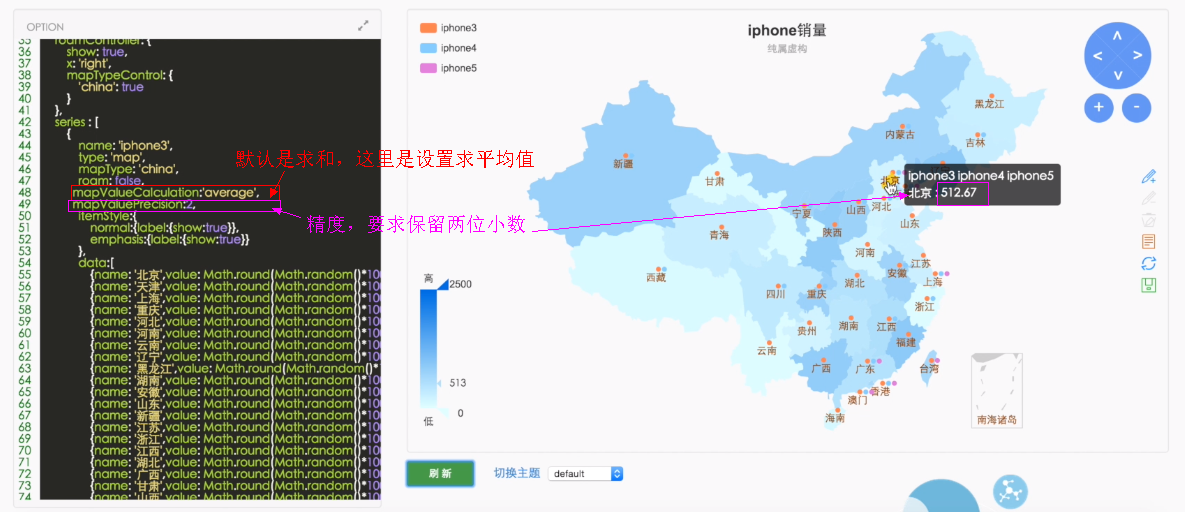Click the iphone销量 chart title
The height and width of the screenshot is (512, 1185).
787,30
